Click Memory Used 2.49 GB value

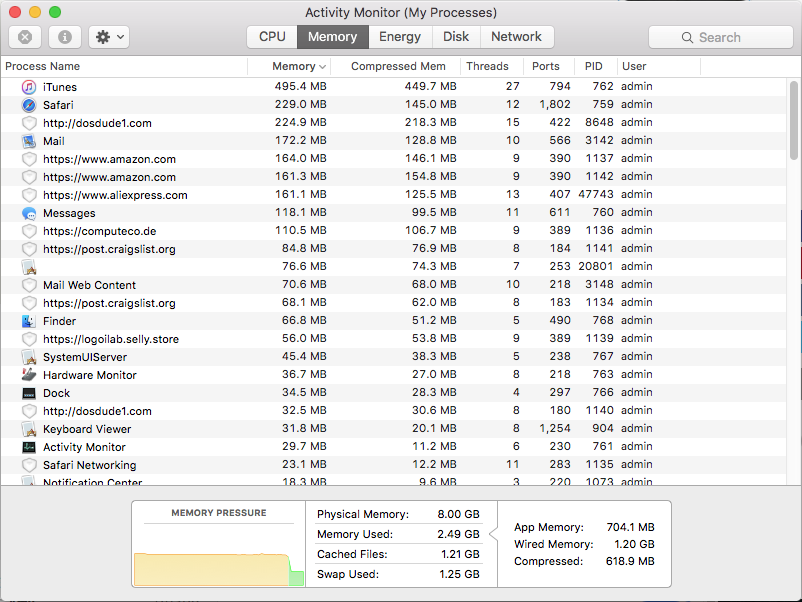458,534
